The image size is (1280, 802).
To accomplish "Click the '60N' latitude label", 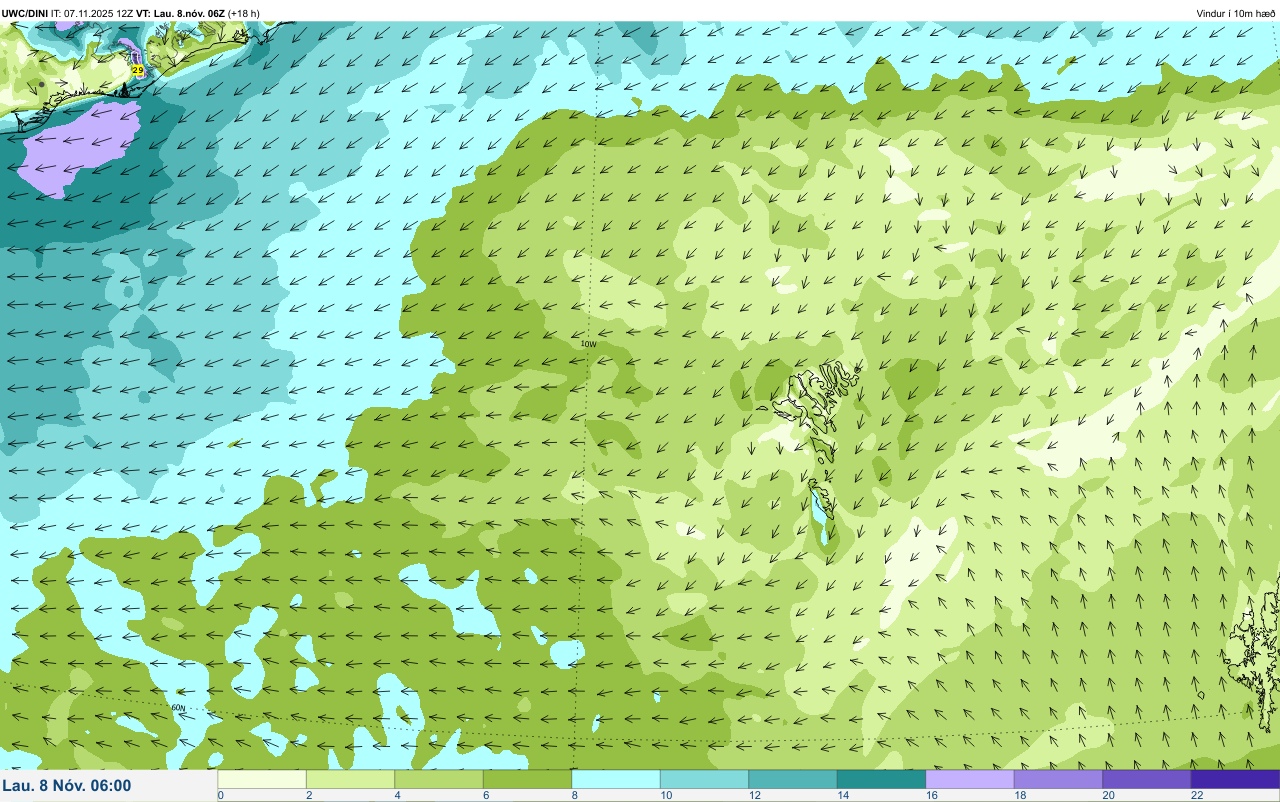I will point(178,708).
